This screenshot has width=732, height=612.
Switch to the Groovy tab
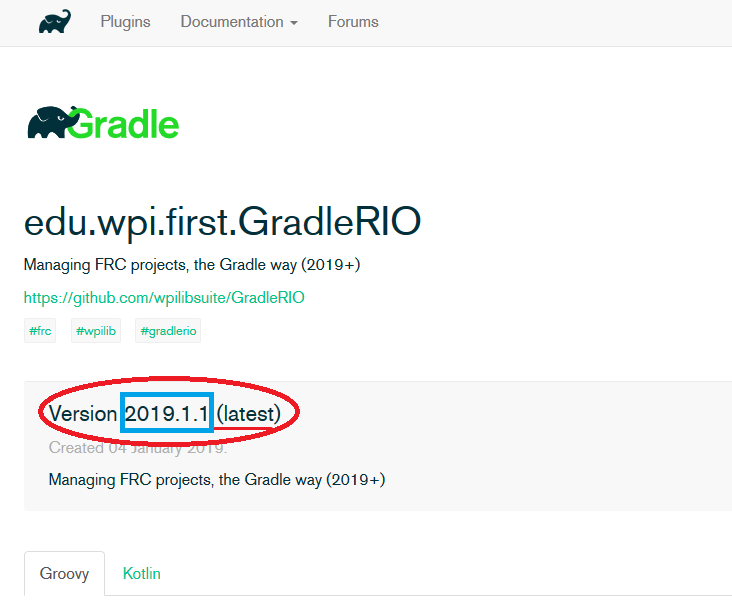(64, 574)
